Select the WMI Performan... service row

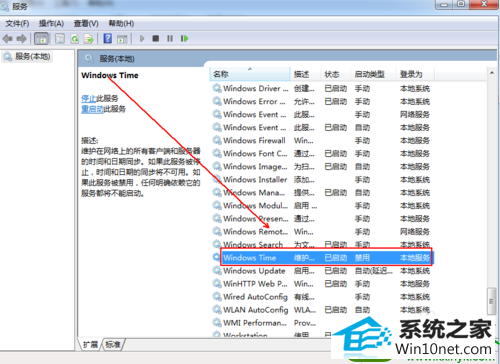point(322,323)
